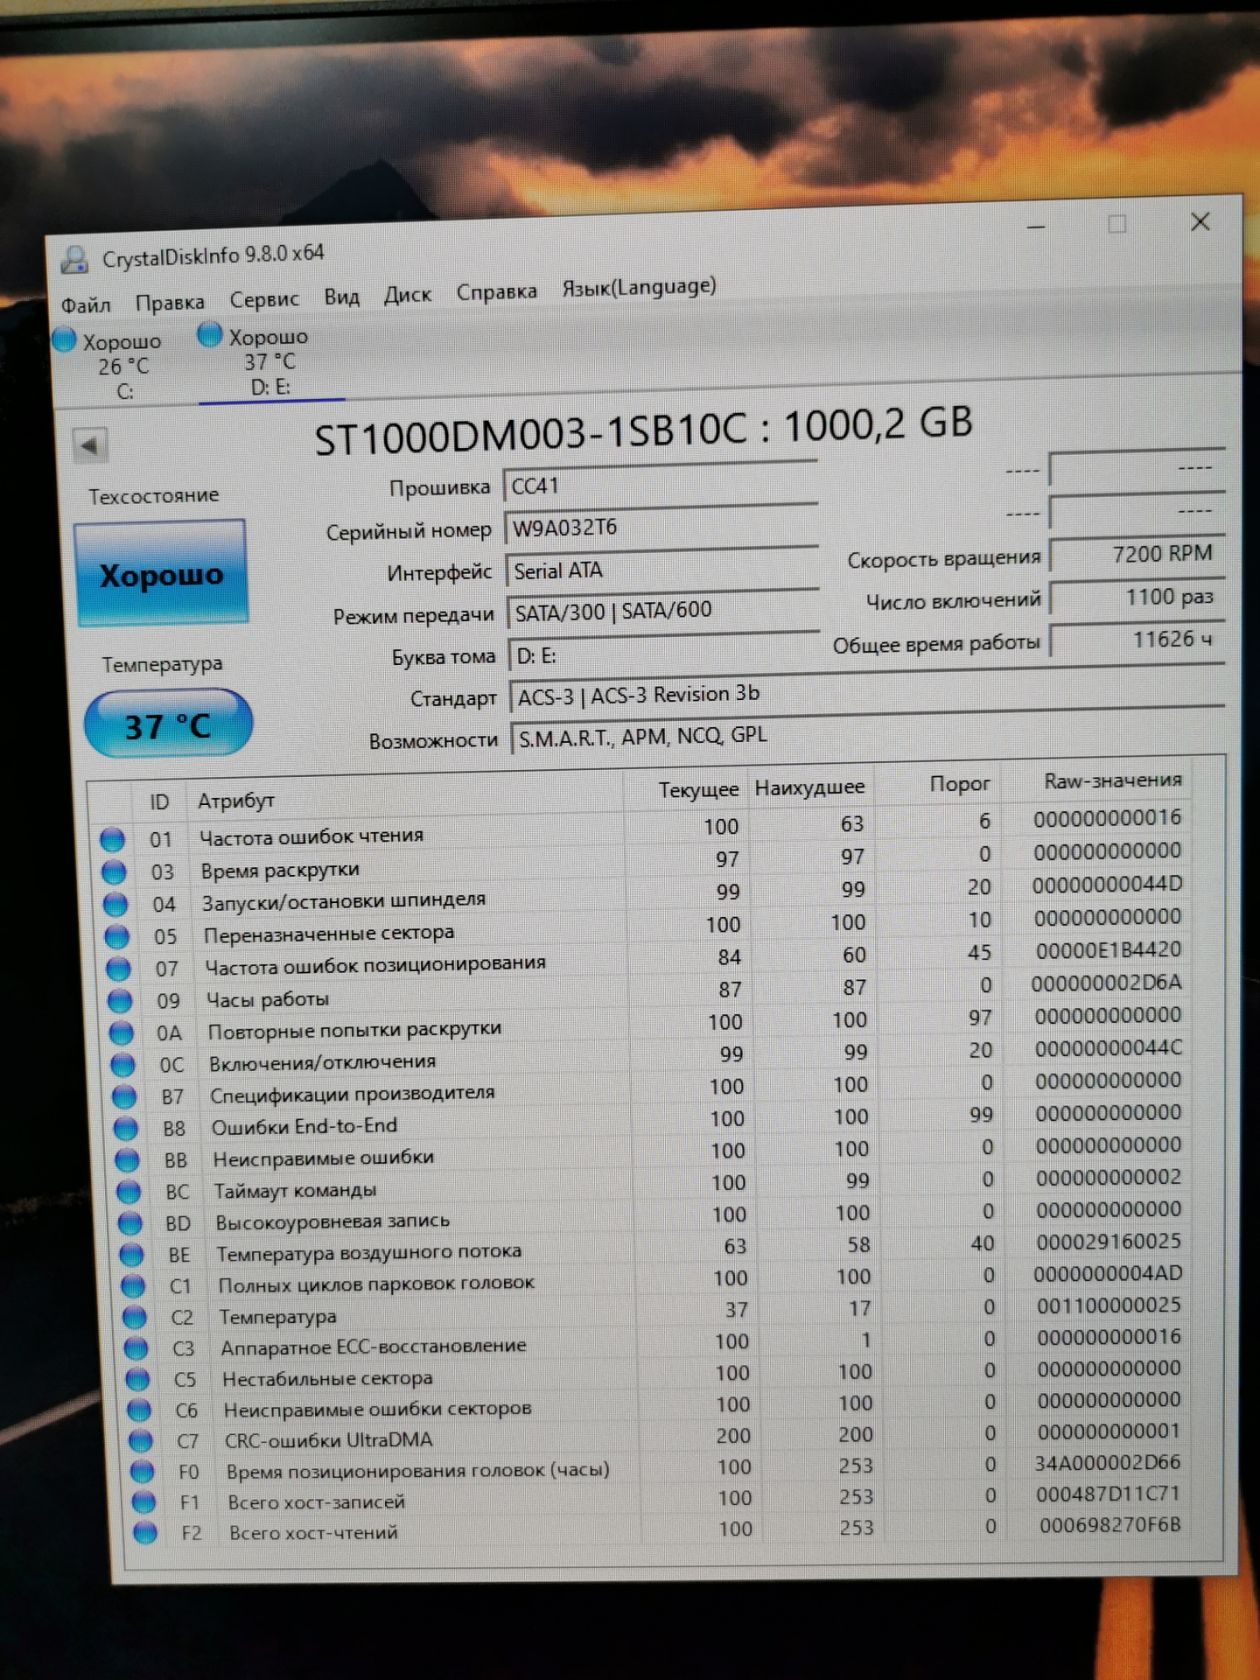Click status icon of Спецификации производителя row
Screen dimensions: 1260x1680
125,1096
